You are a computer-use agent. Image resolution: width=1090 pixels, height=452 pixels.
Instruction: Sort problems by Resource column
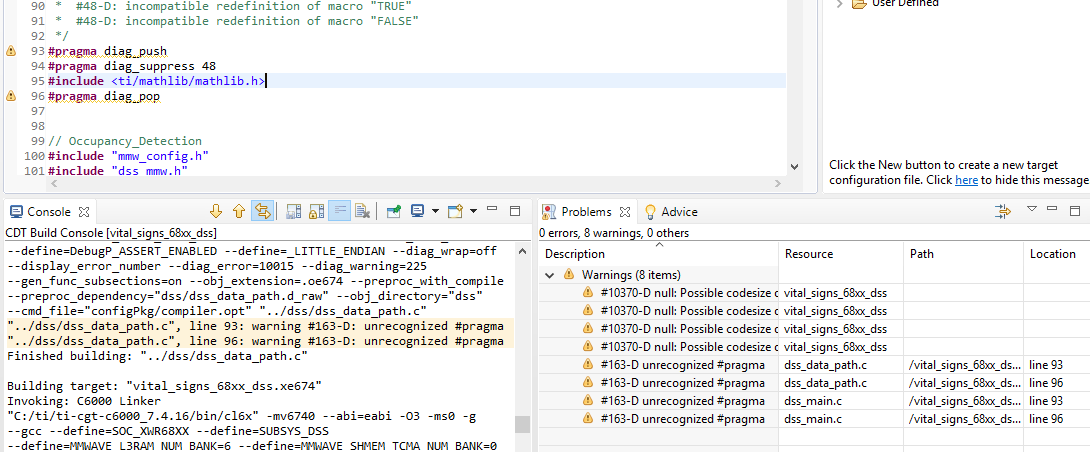842,254
